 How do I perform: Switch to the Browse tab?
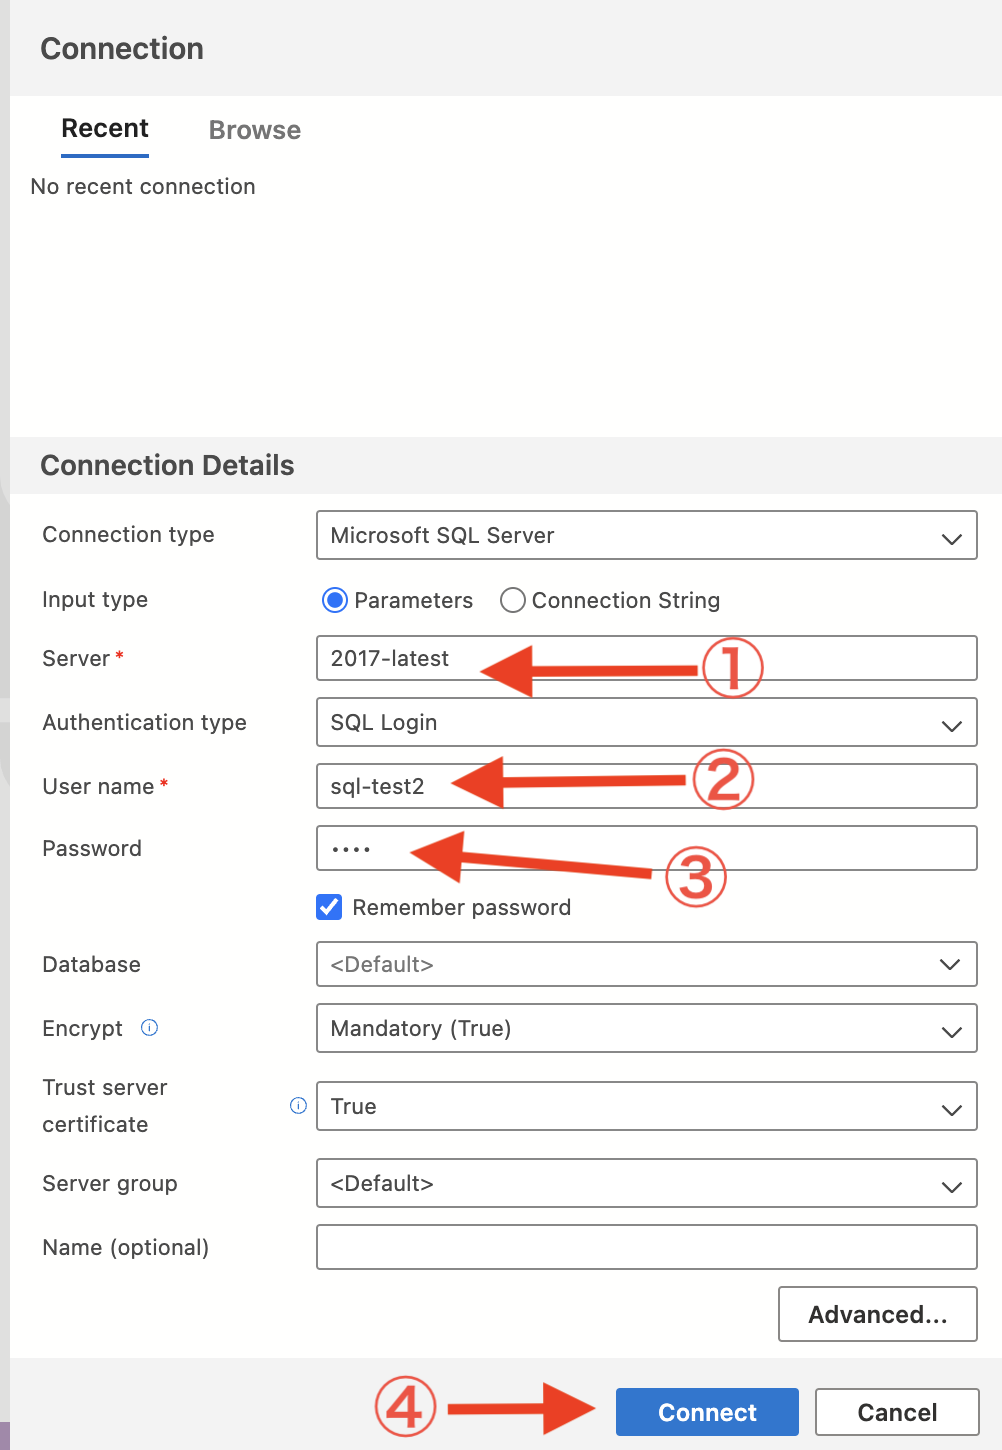(x=255, y=130)
